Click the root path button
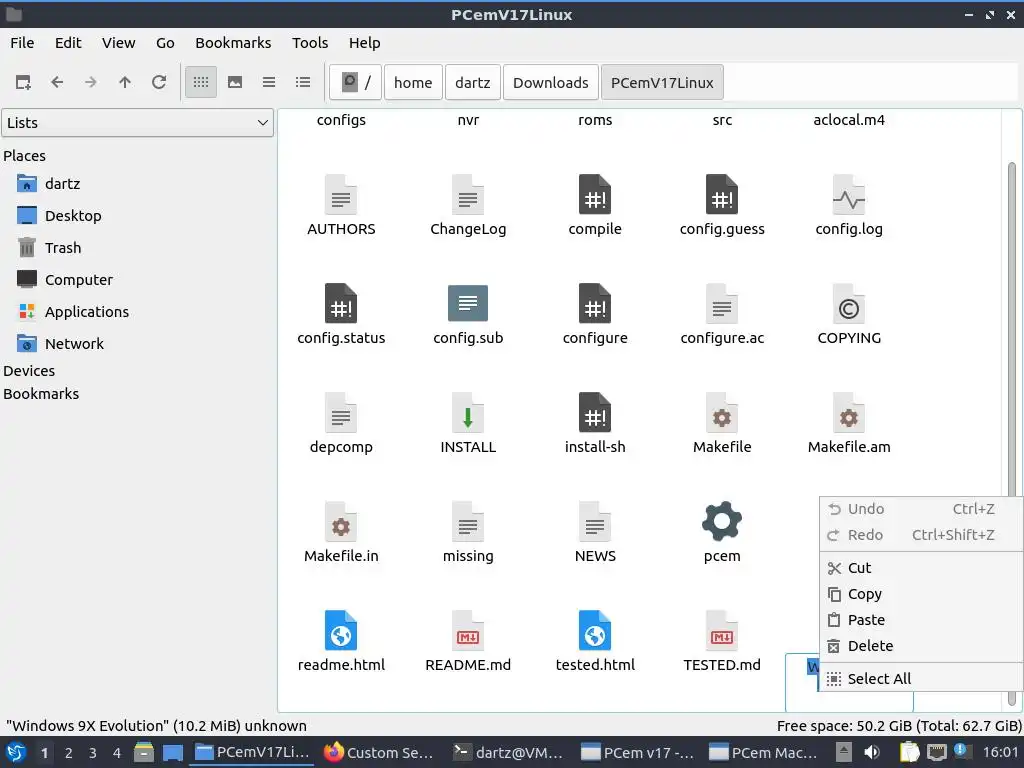1024x768 pixels. (x=355, y=82)
